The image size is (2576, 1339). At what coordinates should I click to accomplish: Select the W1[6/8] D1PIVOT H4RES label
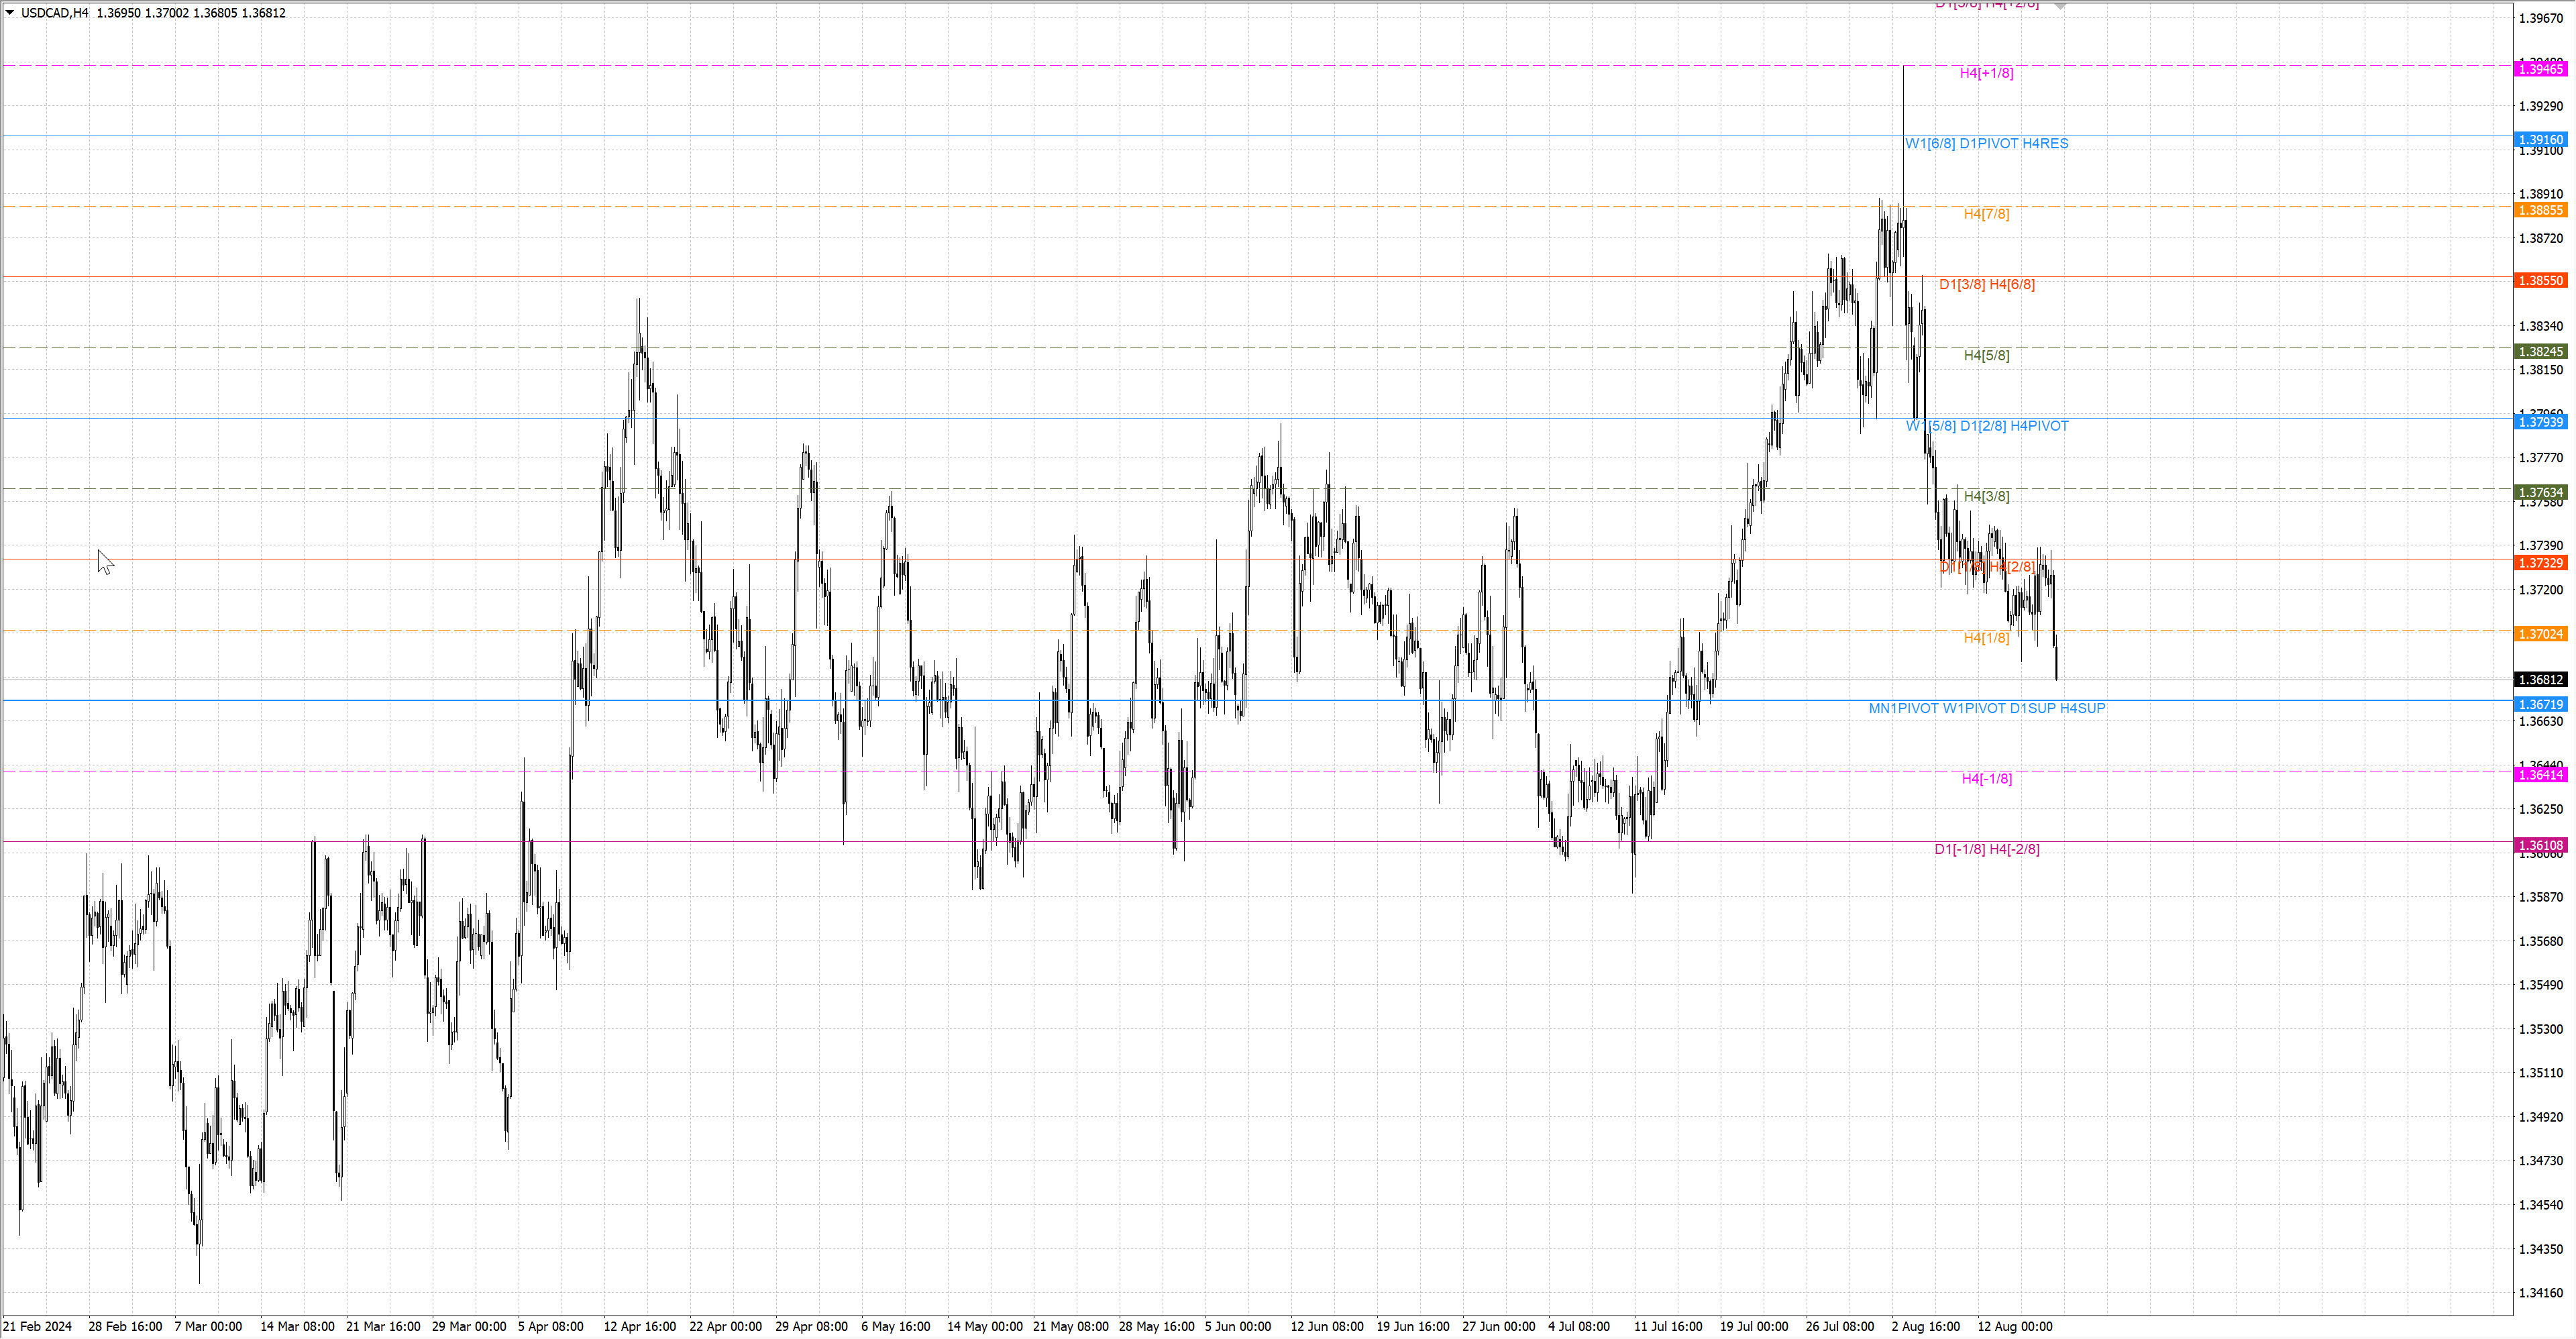coord(1986,144)
